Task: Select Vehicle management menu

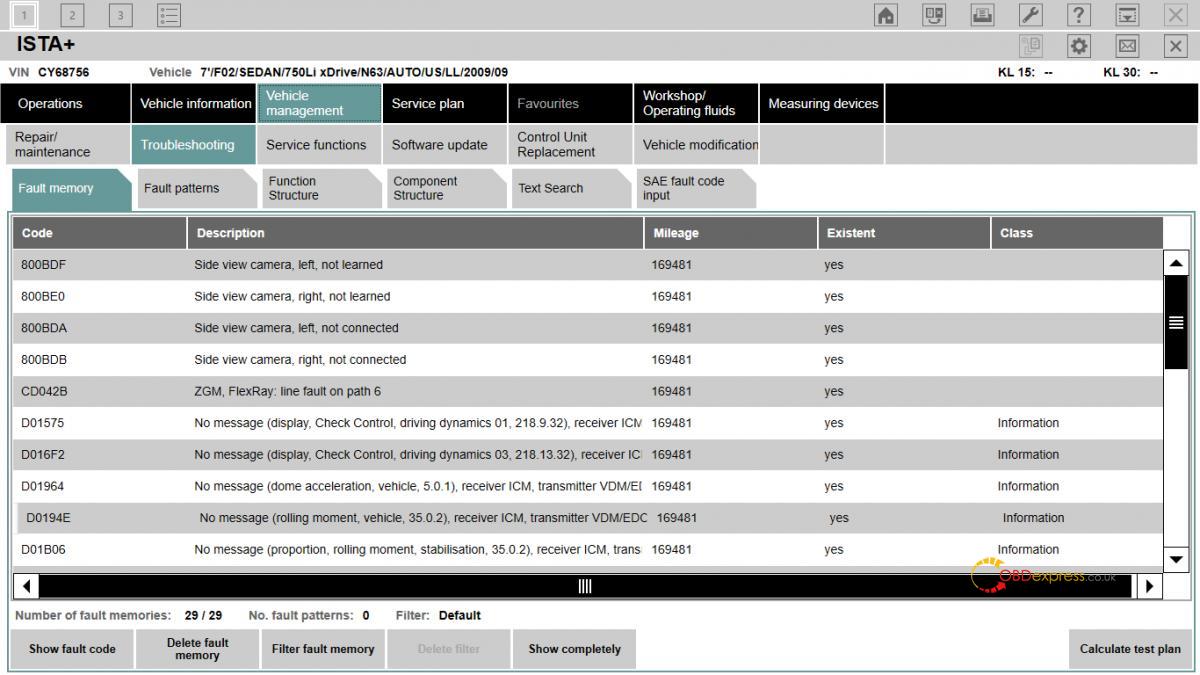Action: pyautogui.click(x=320, y=104)
